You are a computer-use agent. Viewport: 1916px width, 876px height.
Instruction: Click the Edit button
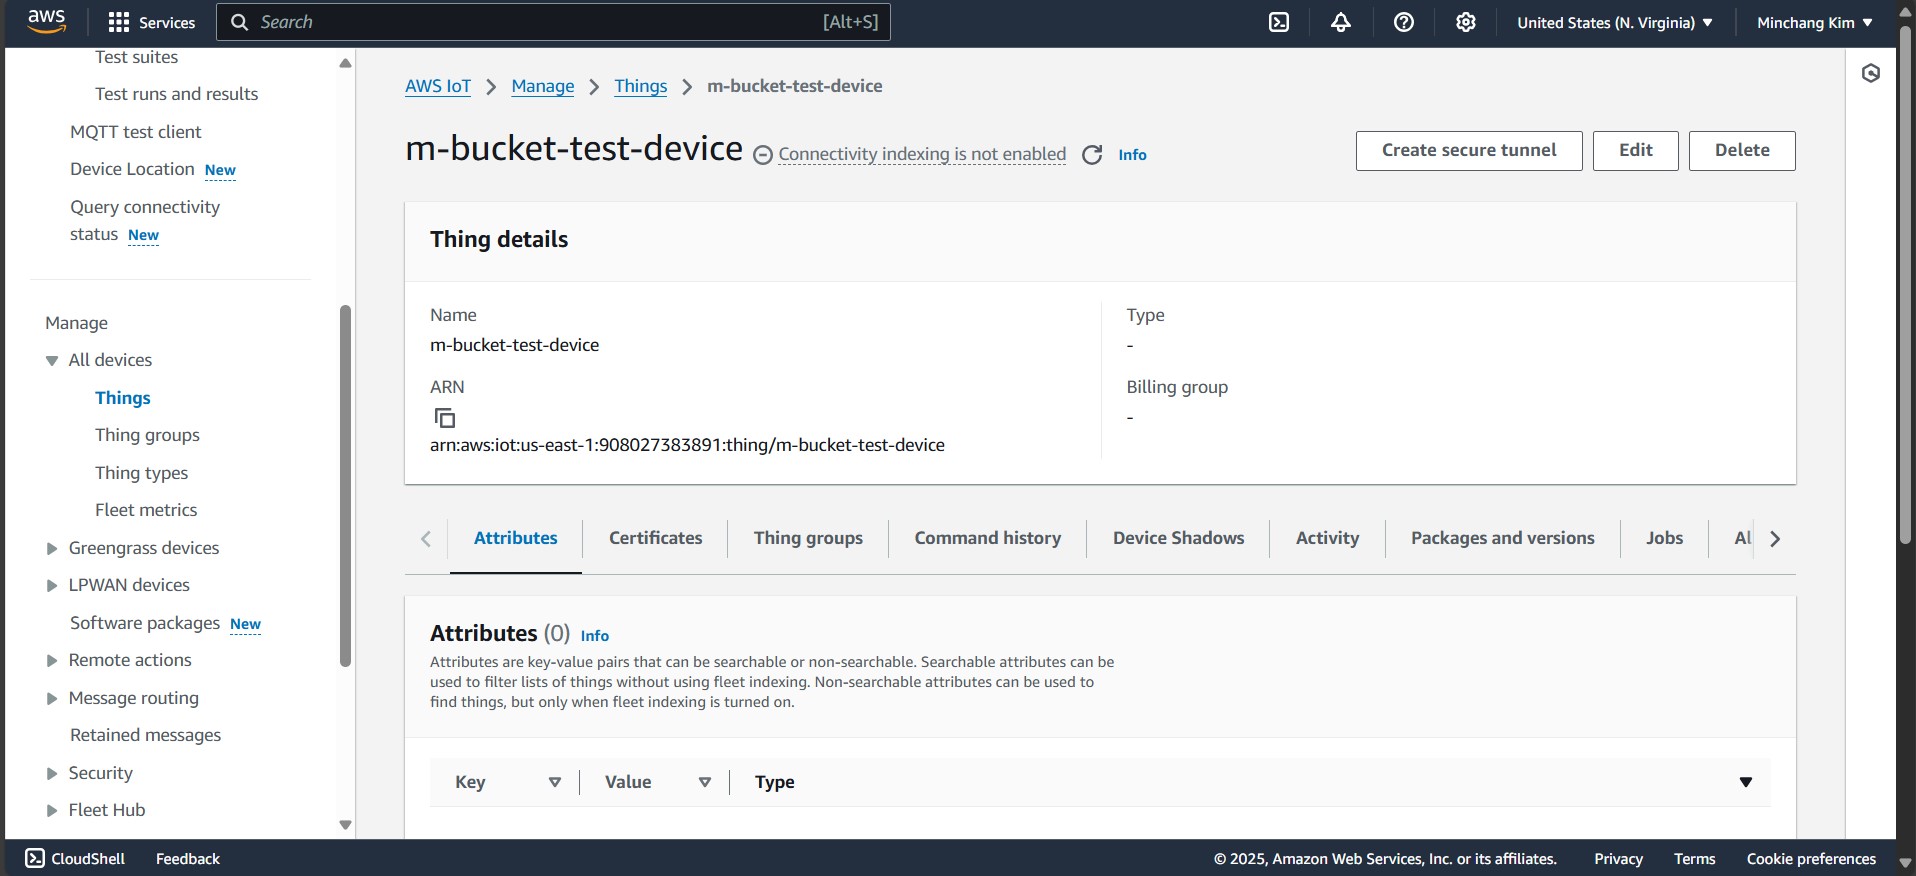1636,151
